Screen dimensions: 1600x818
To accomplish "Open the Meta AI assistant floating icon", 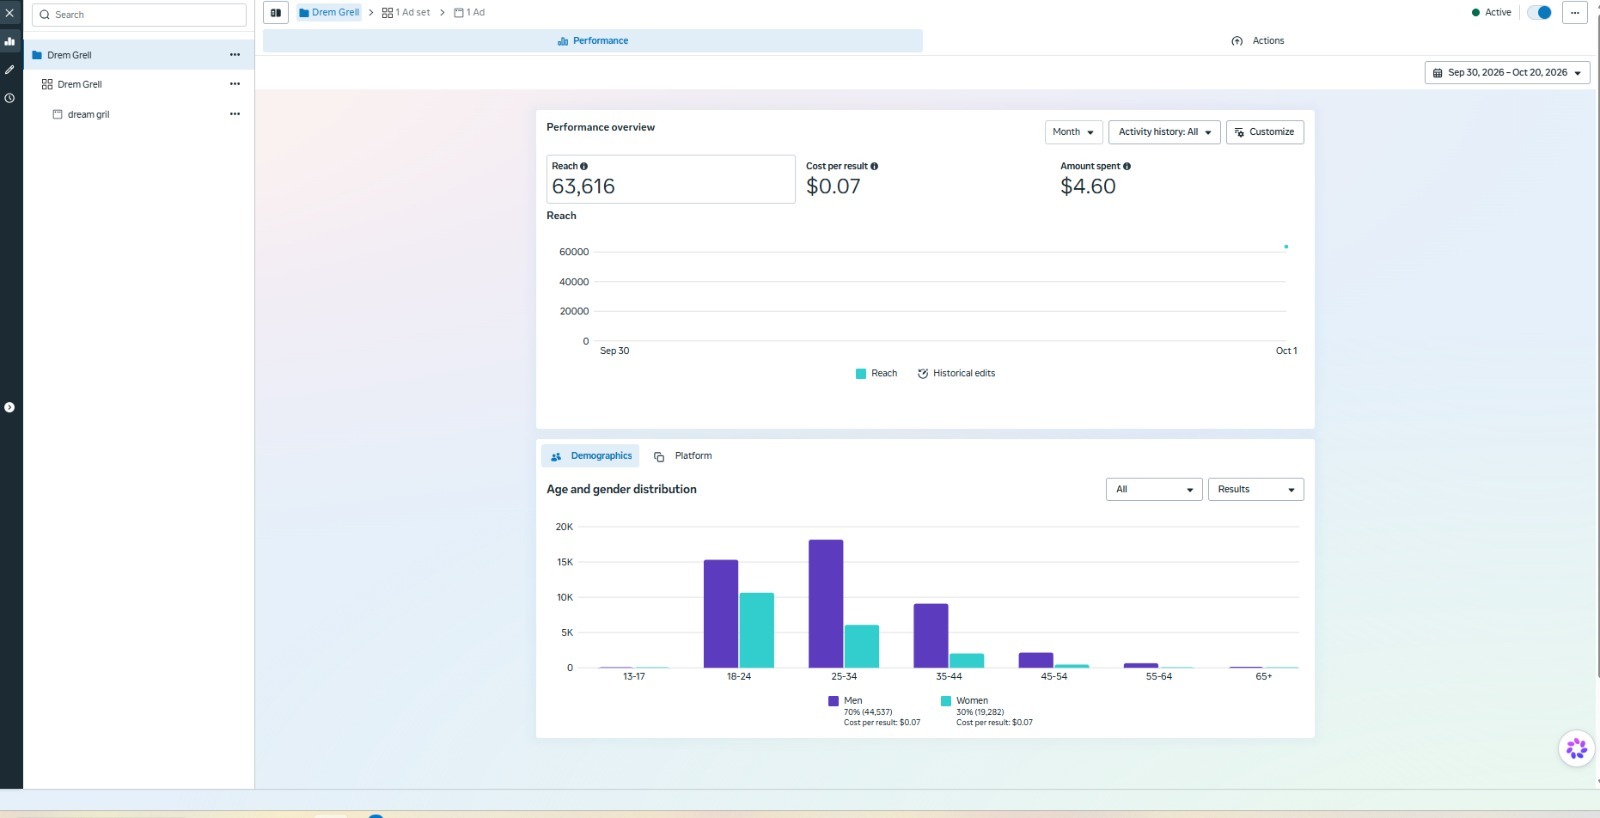I will coord(1577,748).
